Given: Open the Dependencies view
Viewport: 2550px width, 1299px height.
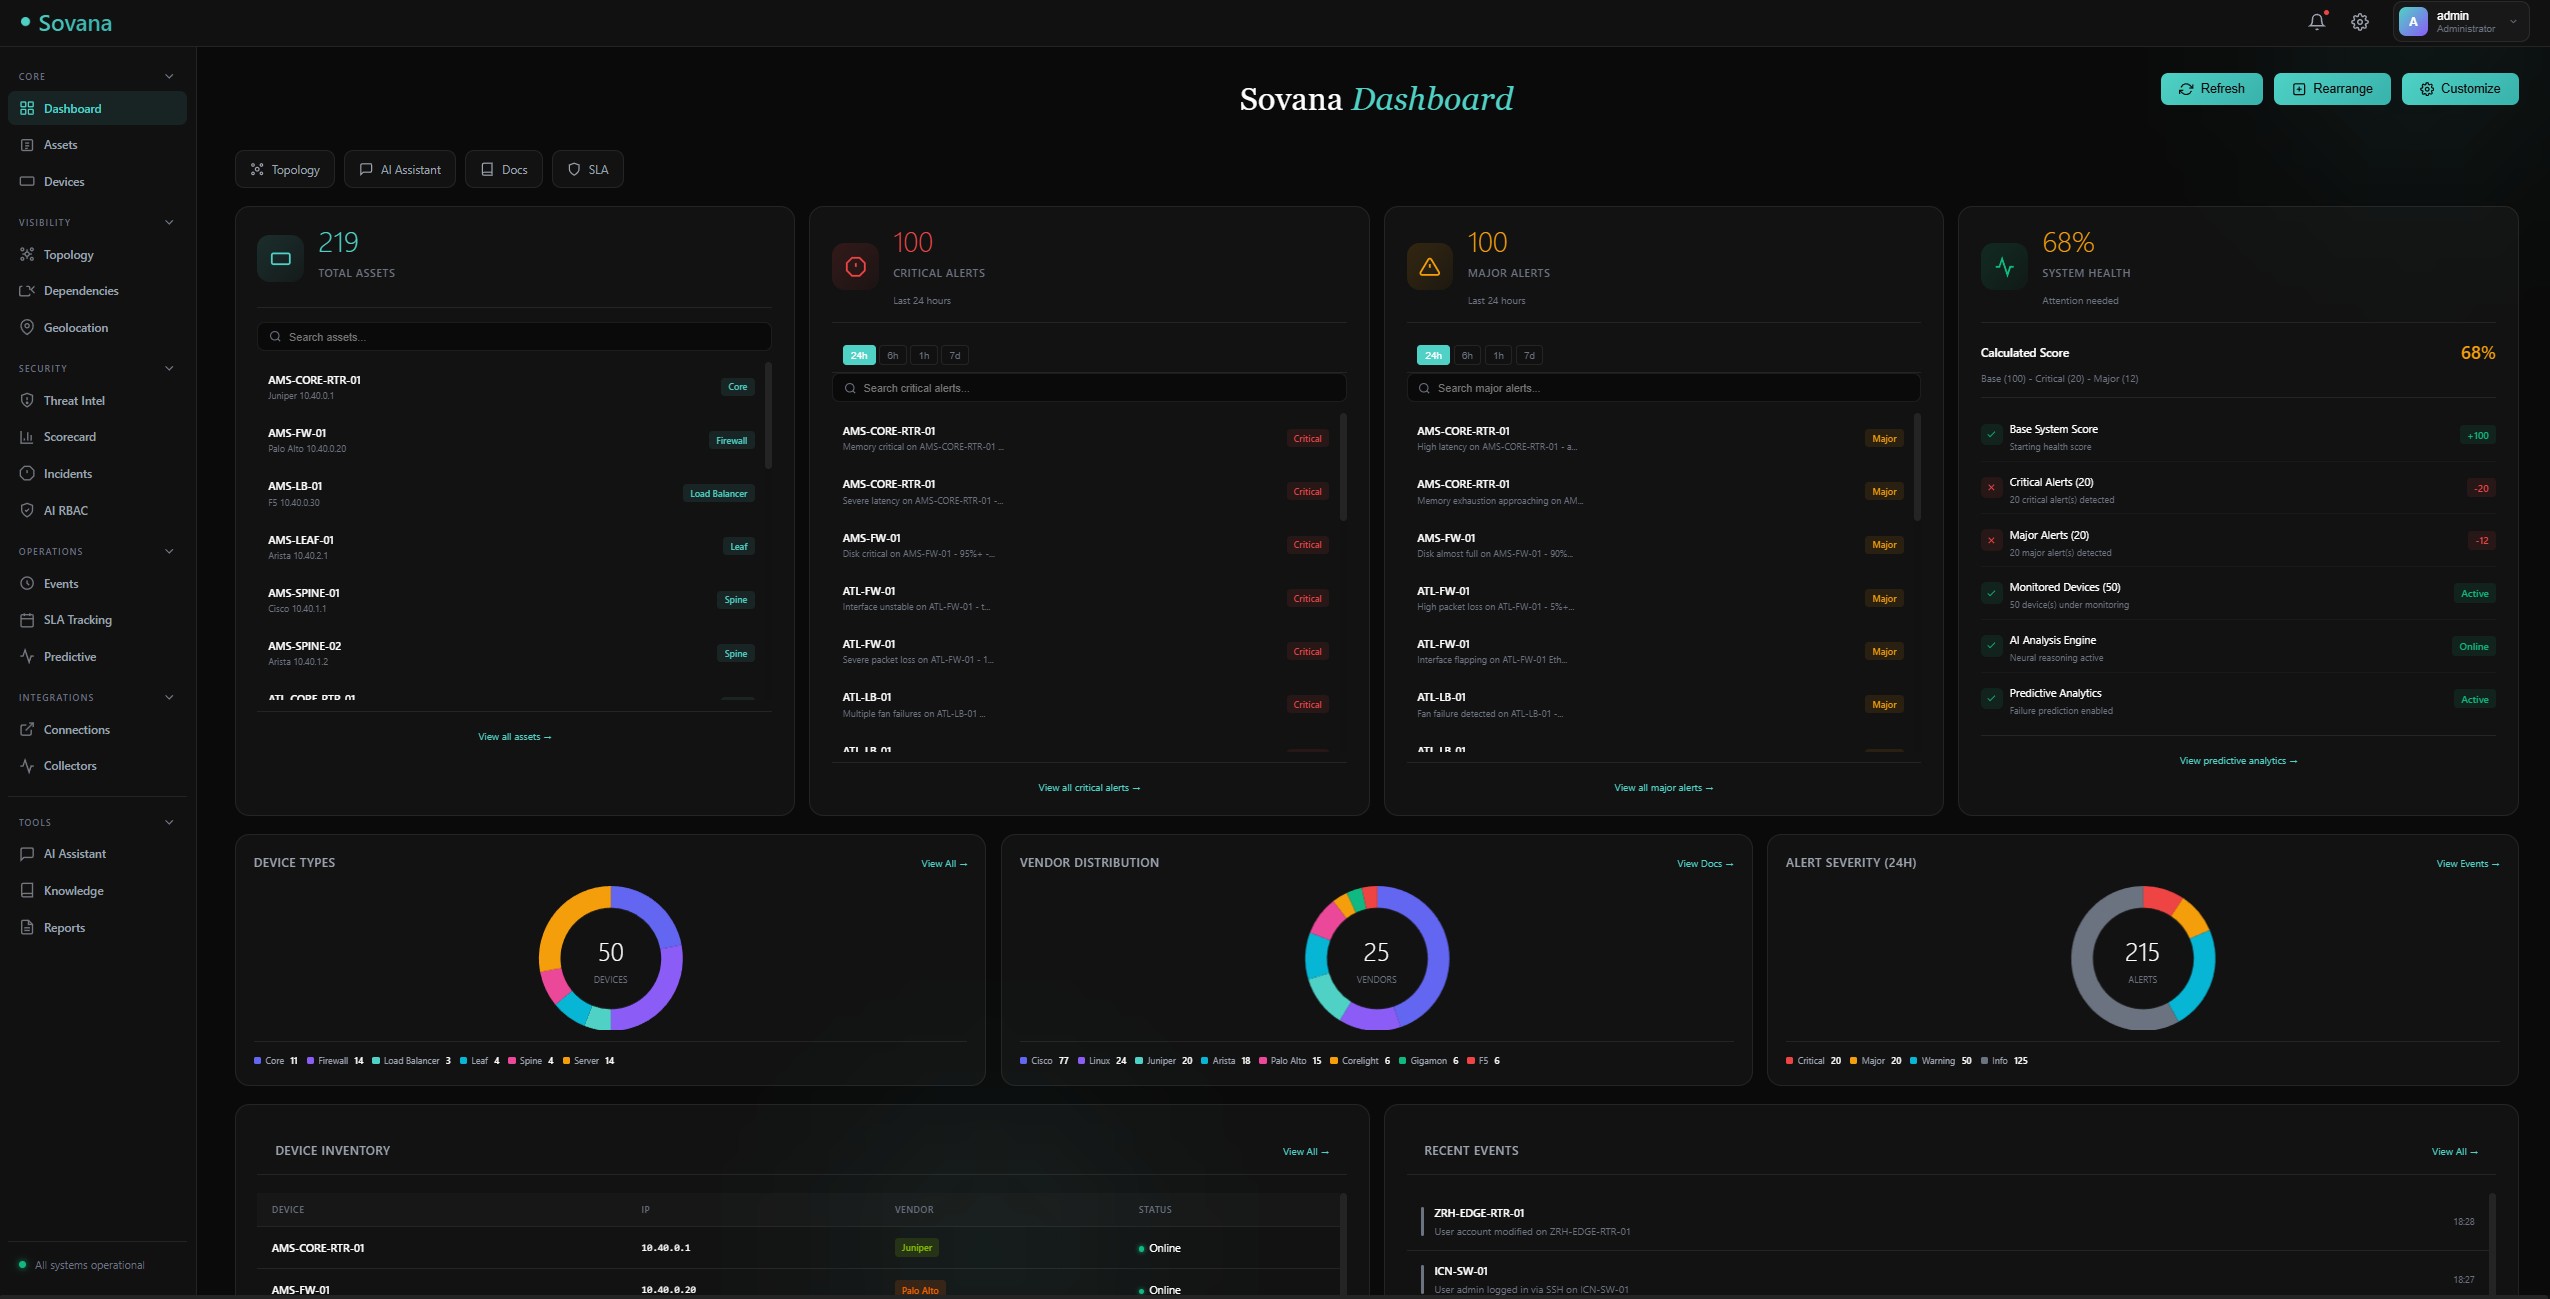Looking at the screenshot, I should (81, 290).
